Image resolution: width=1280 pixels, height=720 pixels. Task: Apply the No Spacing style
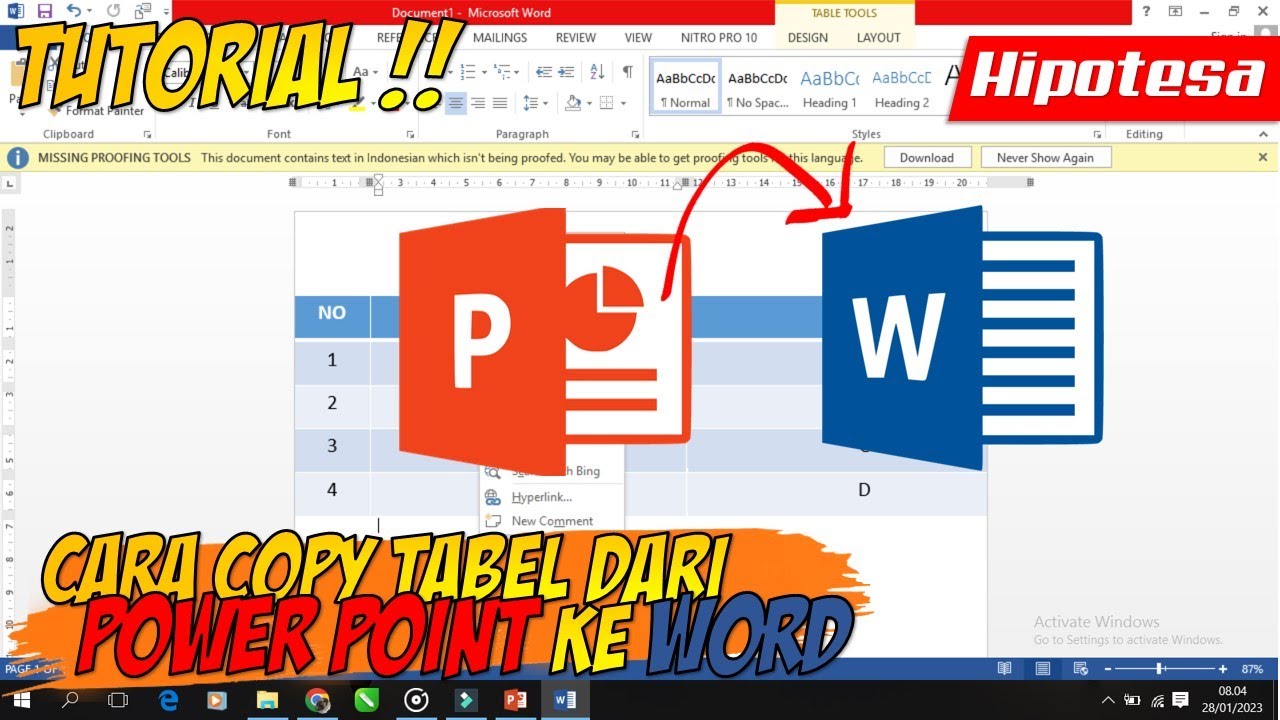[x=757, y=87]
